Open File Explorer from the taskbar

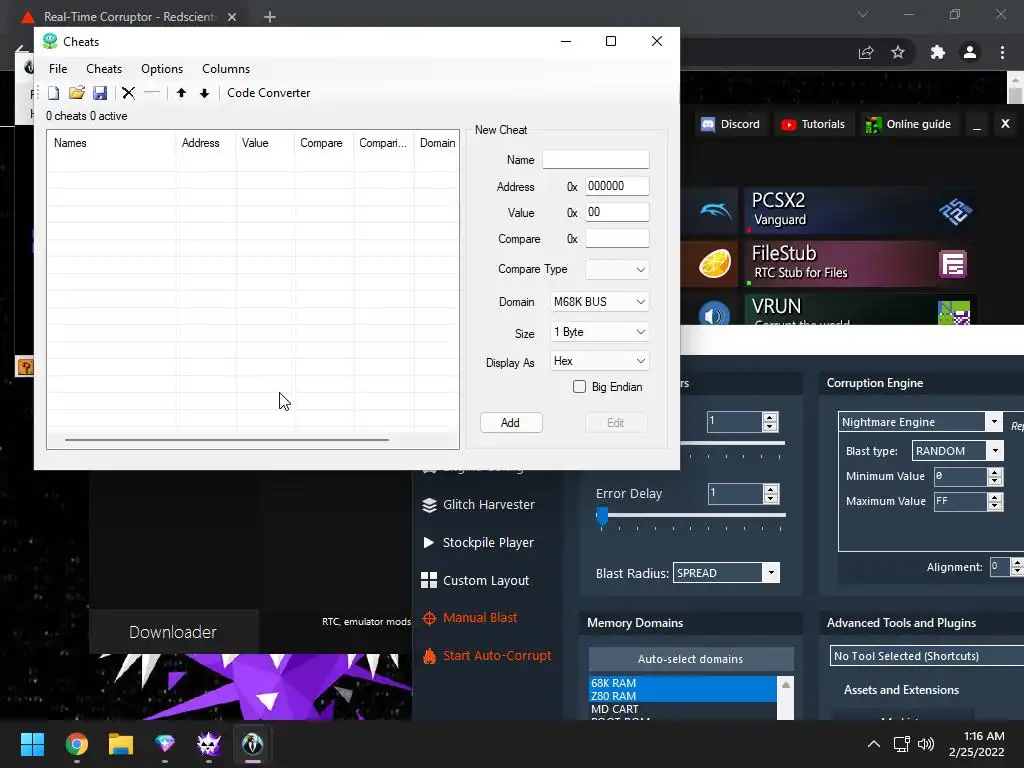click(121, 744)
